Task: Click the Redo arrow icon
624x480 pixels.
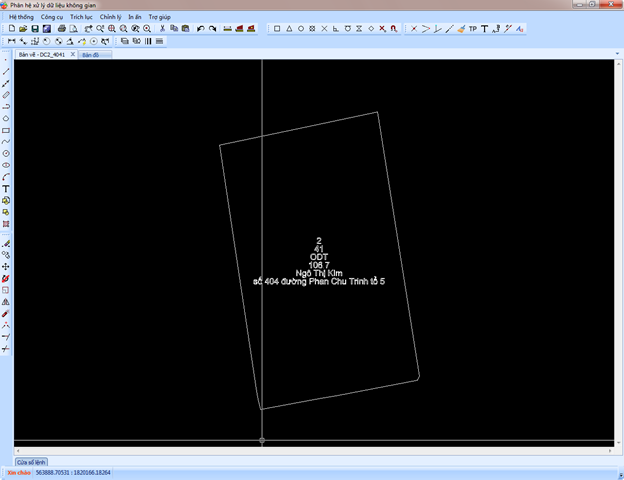Action: [213, 29]
